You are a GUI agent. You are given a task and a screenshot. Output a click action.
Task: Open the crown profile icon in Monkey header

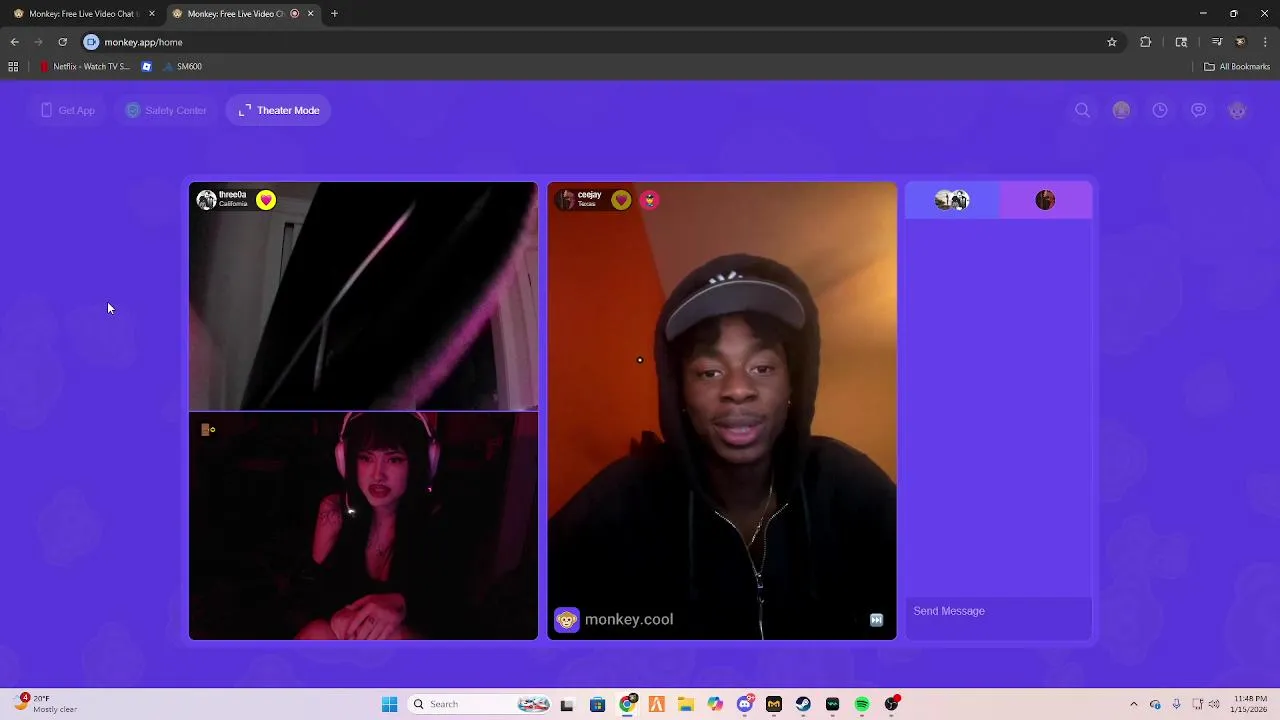[1121, 110]
